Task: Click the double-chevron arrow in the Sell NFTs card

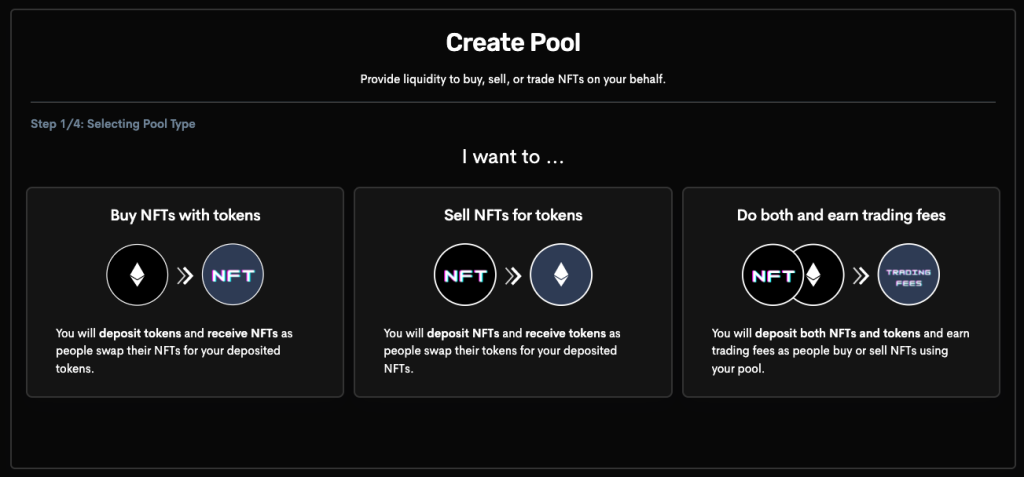Action: pyautogui.click(x=512, y=275)
